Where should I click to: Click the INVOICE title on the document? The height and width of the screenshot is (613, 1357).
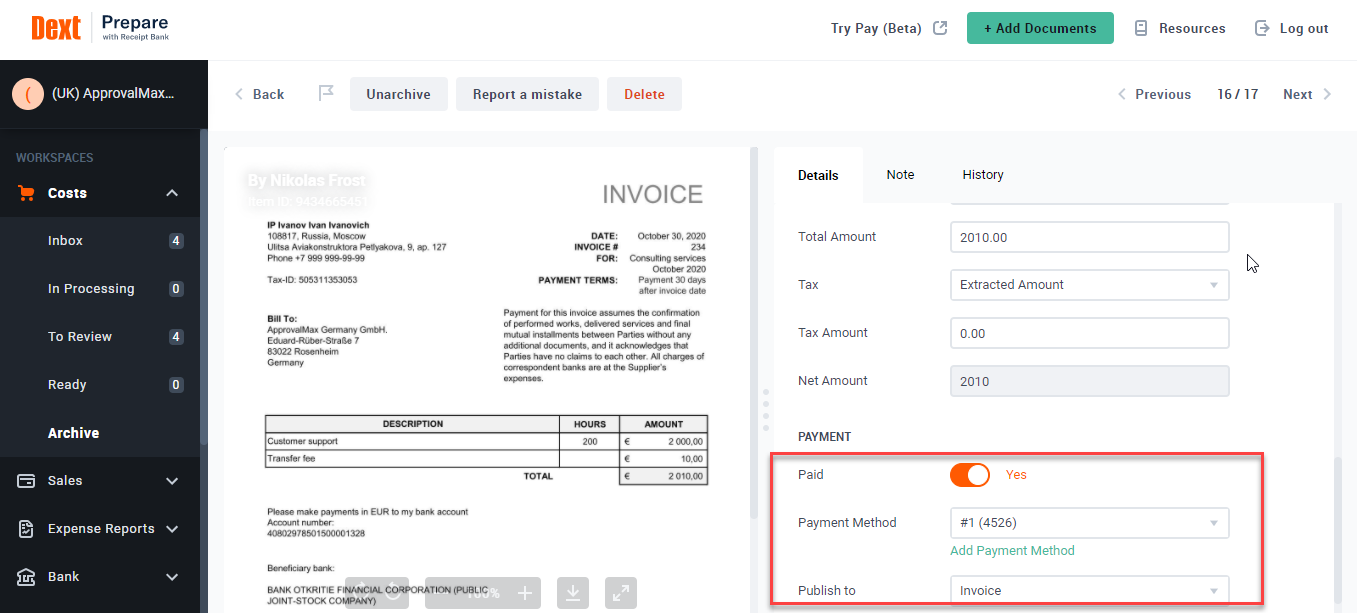coord(652,194)
